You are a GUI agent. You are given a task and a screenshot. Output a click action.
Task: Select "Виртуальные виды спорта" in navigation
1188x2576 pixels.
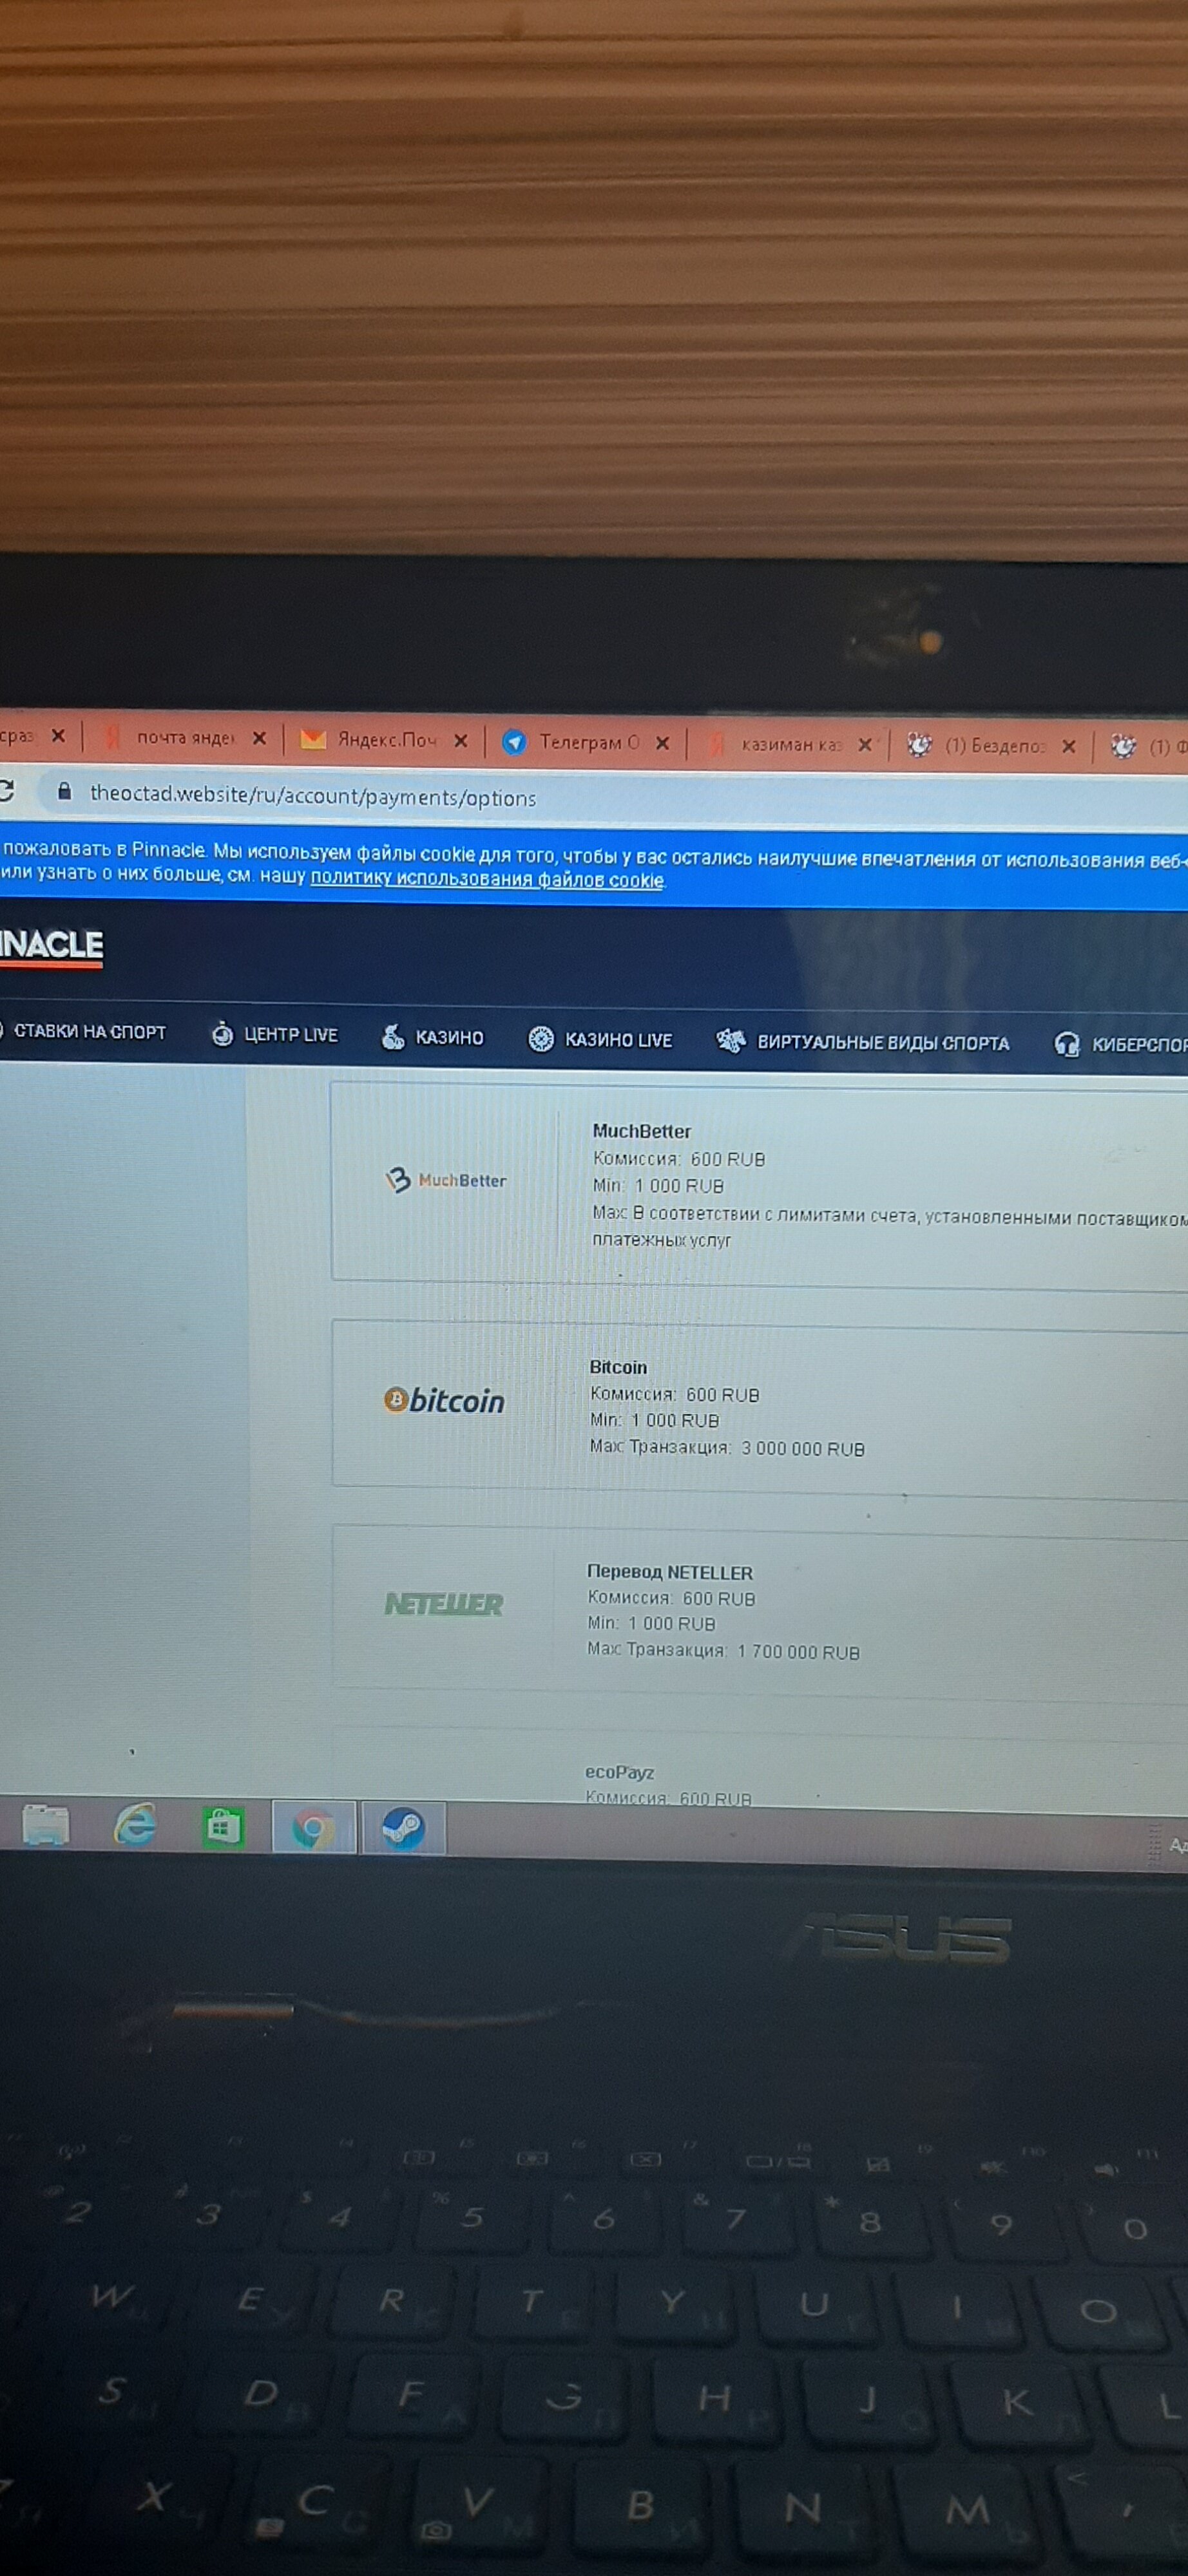click(x=863, y=1042)
